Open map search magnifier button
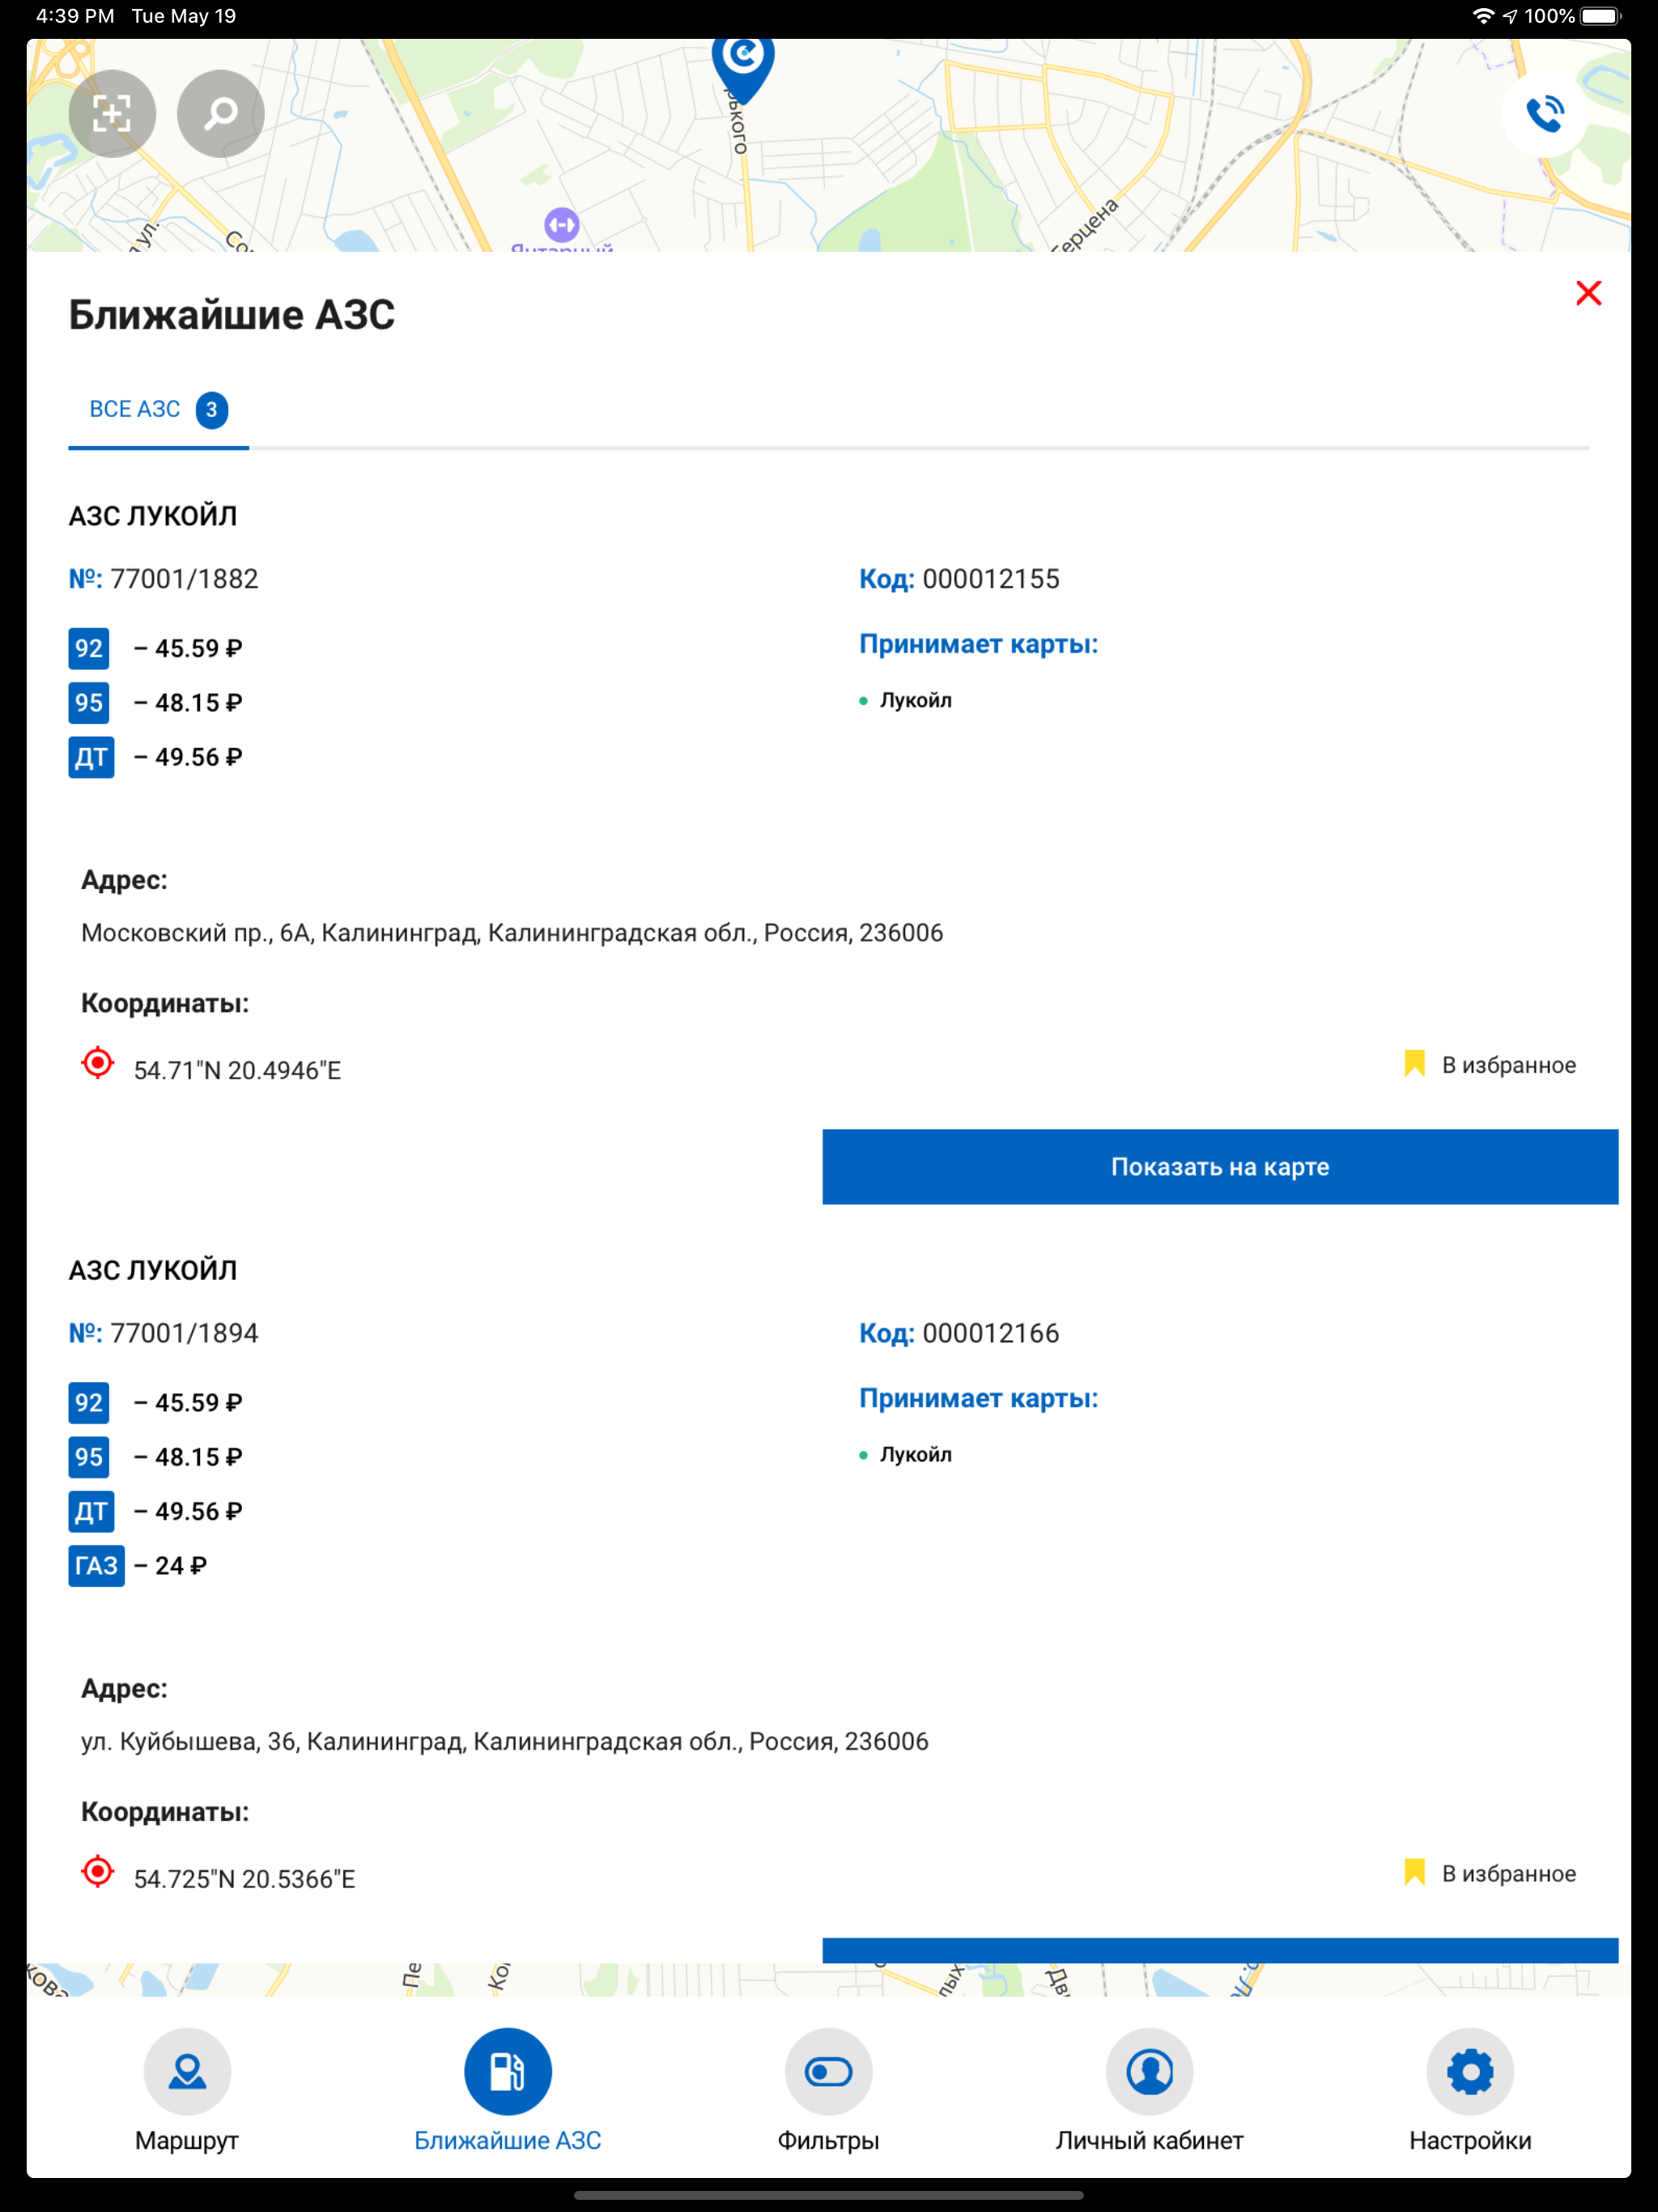 pyautogui.click(x=220, y=113)
